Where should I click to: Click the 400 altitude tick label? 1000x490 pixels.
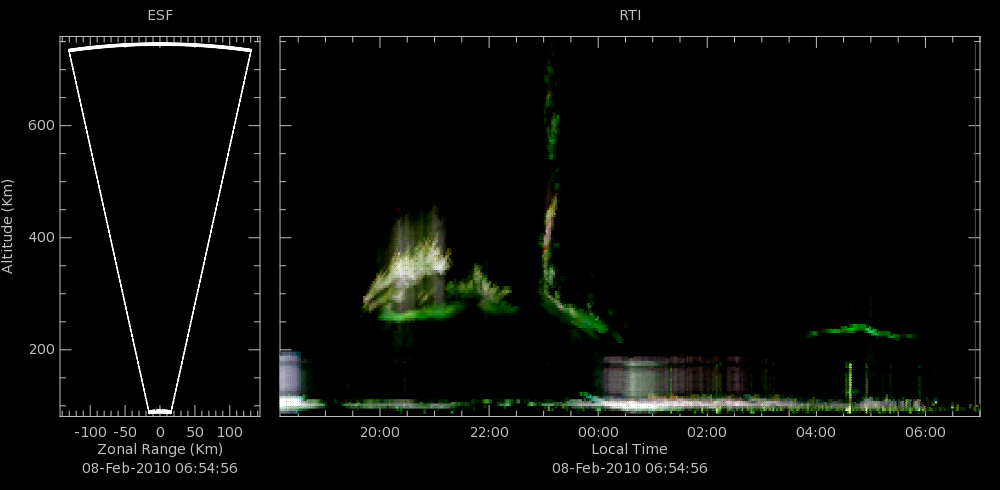click(40, 238)
